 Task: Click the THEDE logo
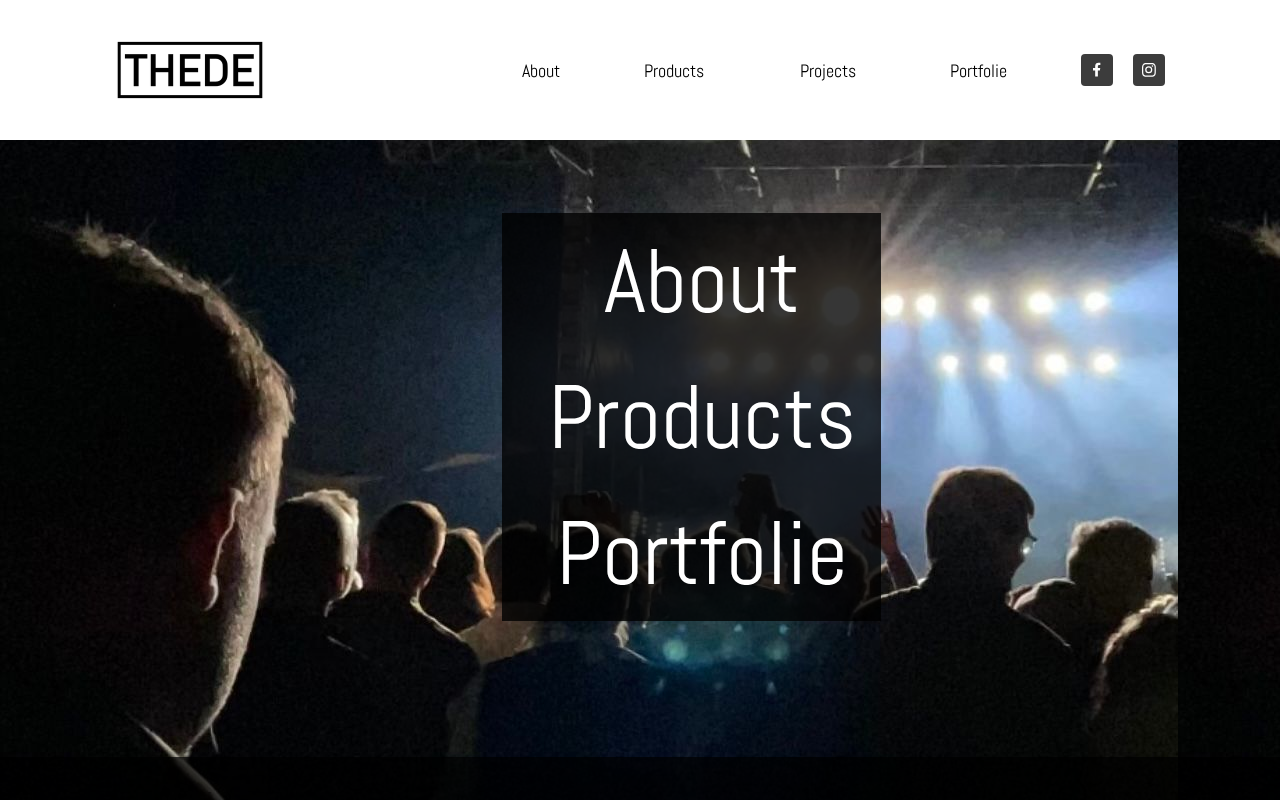click(x=190, y=70)
